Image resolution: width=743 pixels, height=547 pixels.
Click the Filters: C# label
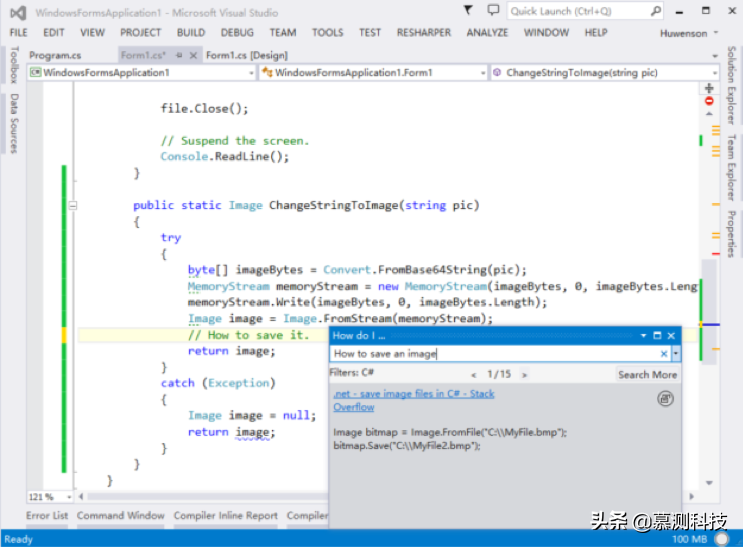click(x=352, y=373)
